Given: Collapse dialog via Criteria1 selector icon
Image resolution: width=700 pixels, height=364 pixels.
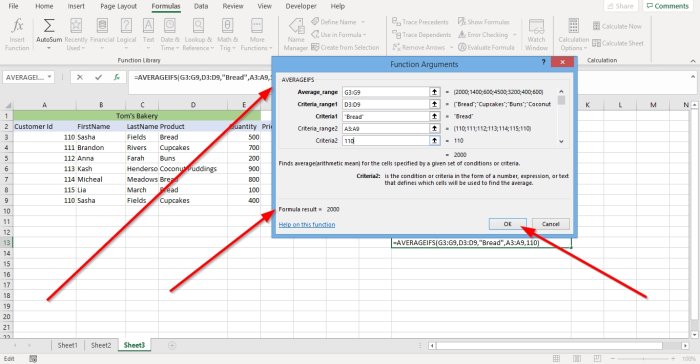Looking at the screenshot, I should [434, 116].
